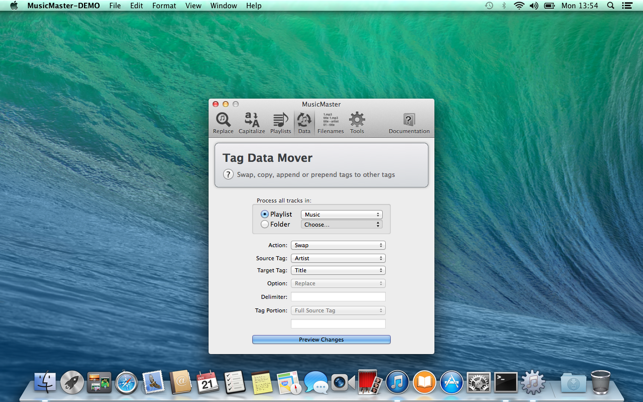Open the Filenames tool

pos(331,123)
